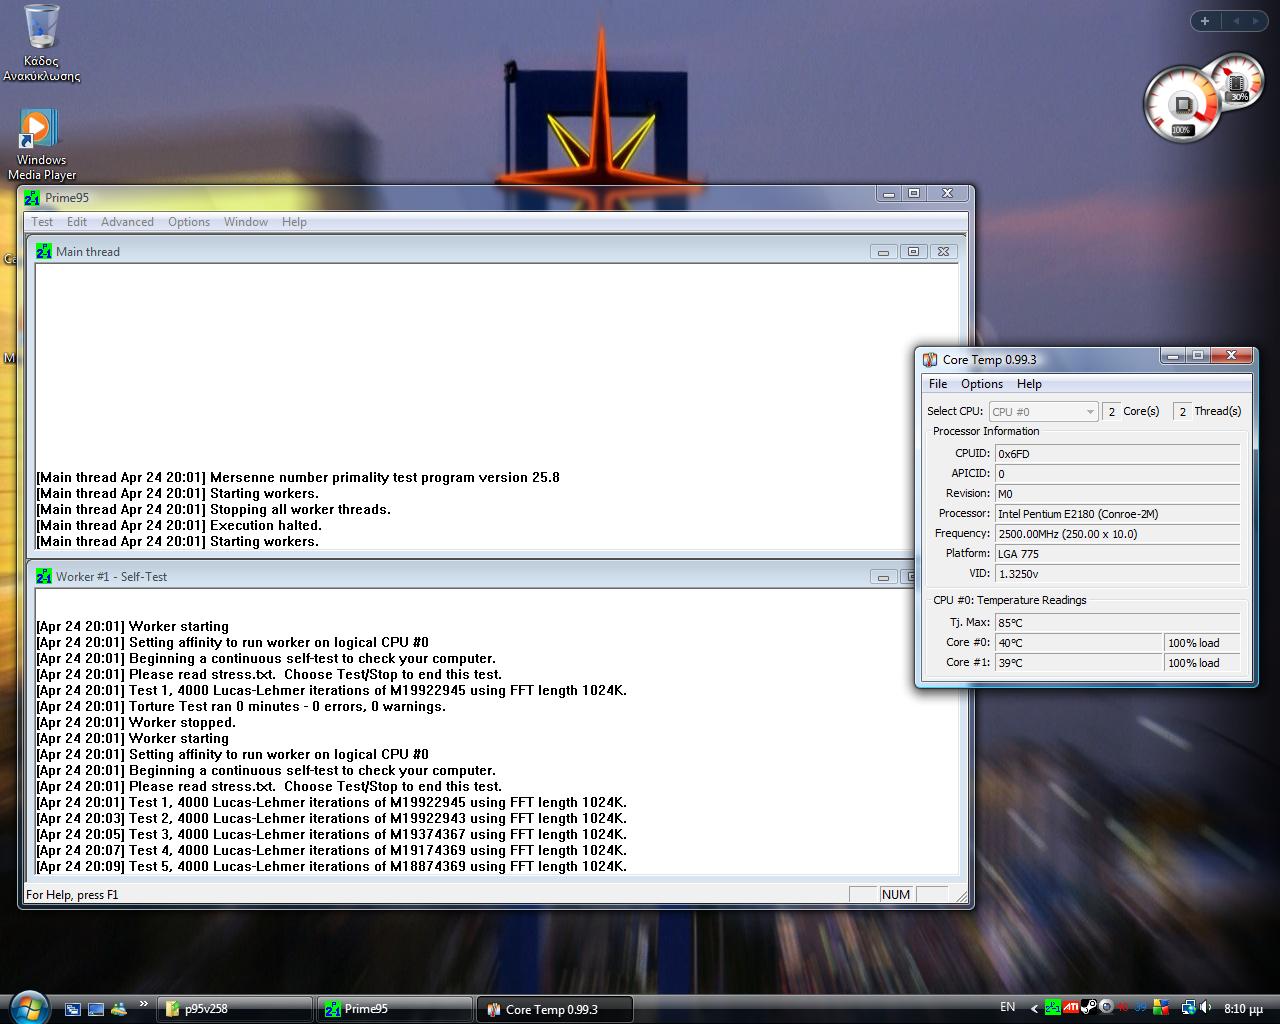Open the Window menu in Prime95
The height and width of the screenshot is (1024, 1280).
[x=246, y=222]
